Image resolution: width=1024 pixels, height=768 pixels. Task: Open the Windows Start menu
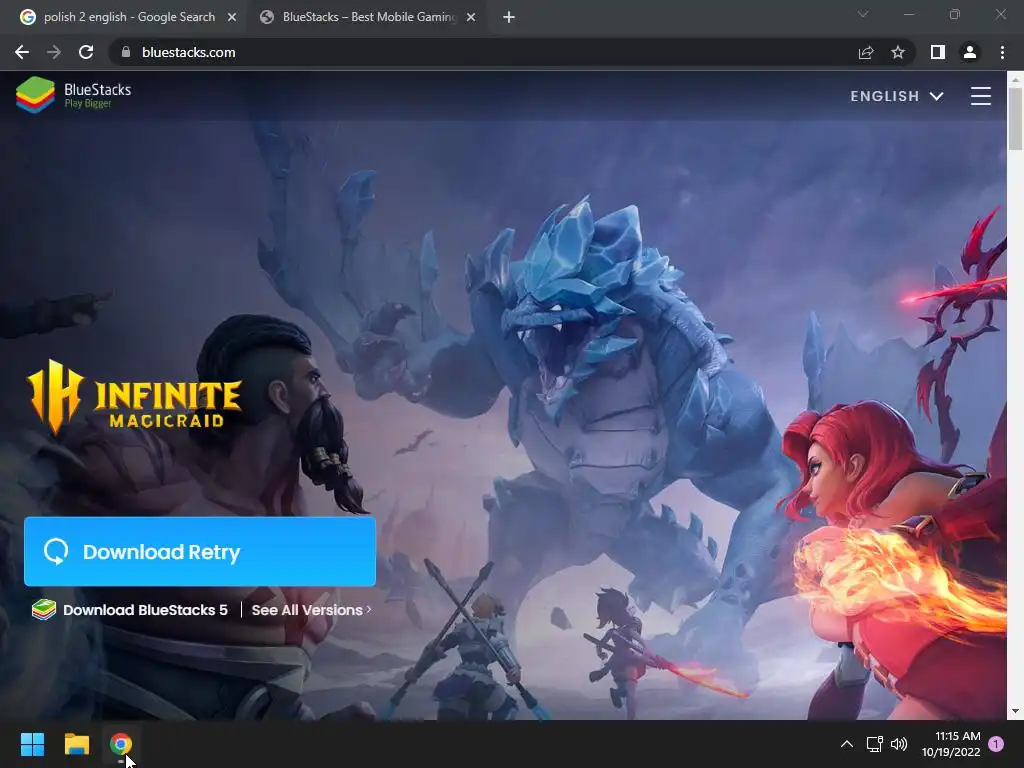(x=32, y=744)
